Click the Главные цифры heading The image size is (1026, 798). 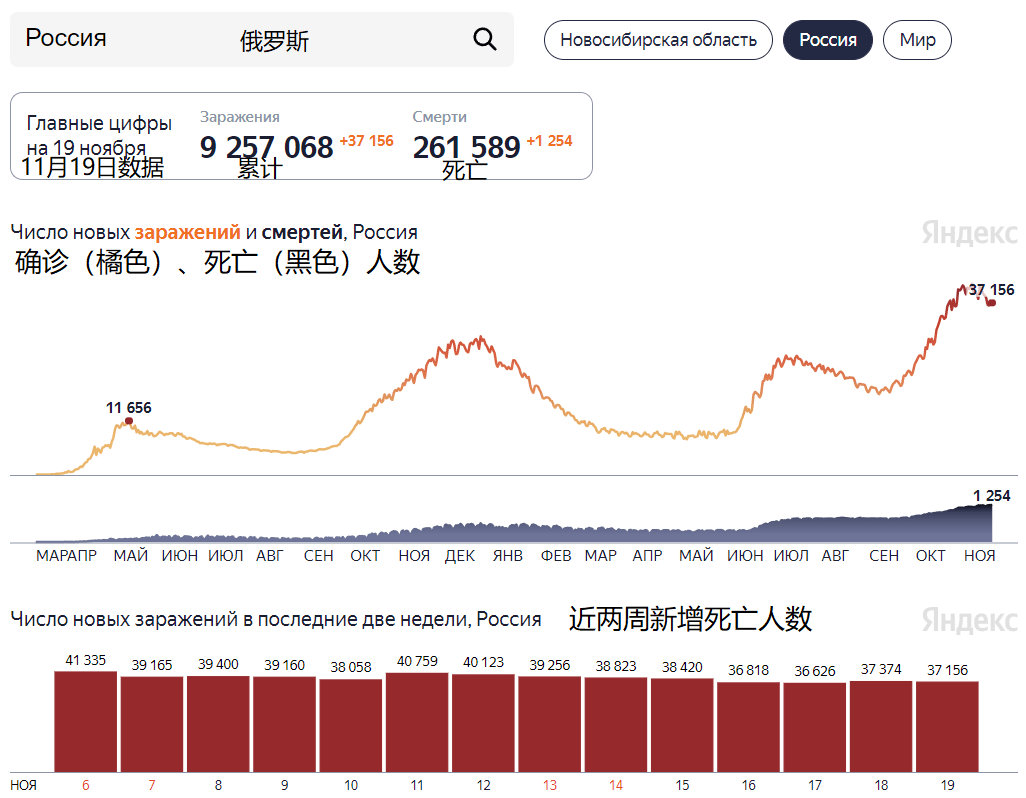click(x=99, y=123)
